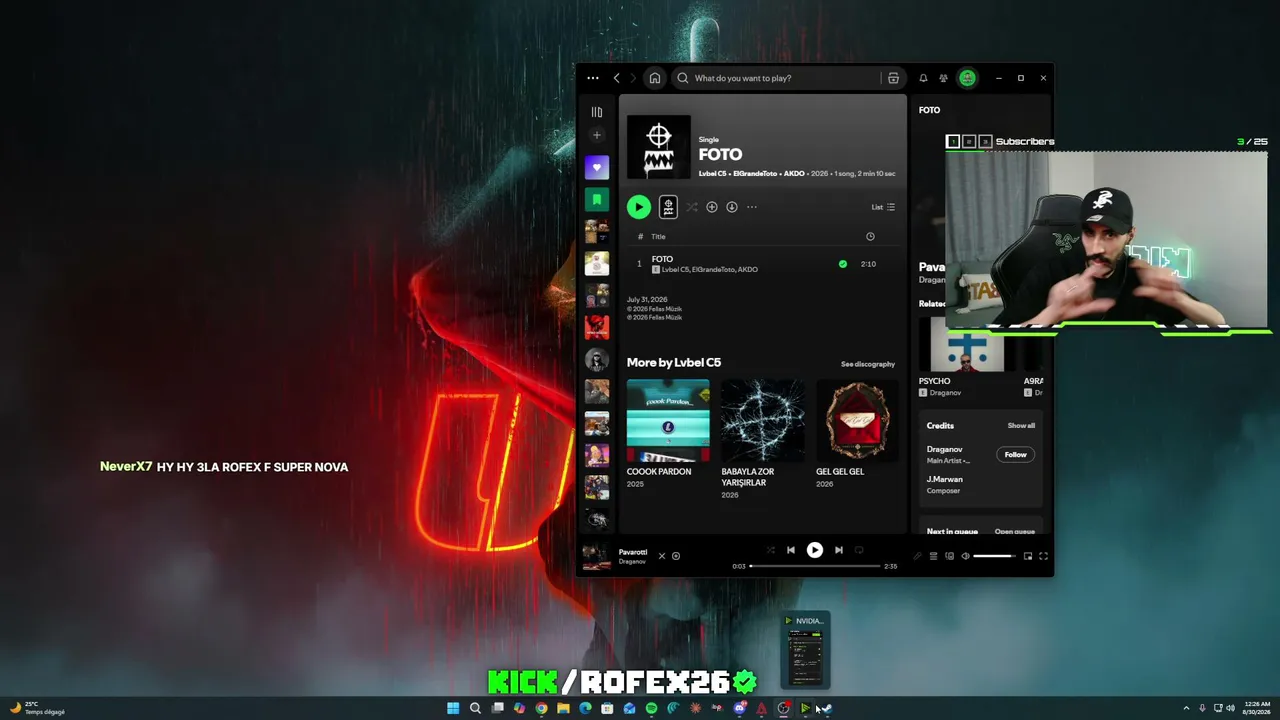Add FOTO single to Your Library
The width and height of the screenshot is (1280, 720).
712,207
